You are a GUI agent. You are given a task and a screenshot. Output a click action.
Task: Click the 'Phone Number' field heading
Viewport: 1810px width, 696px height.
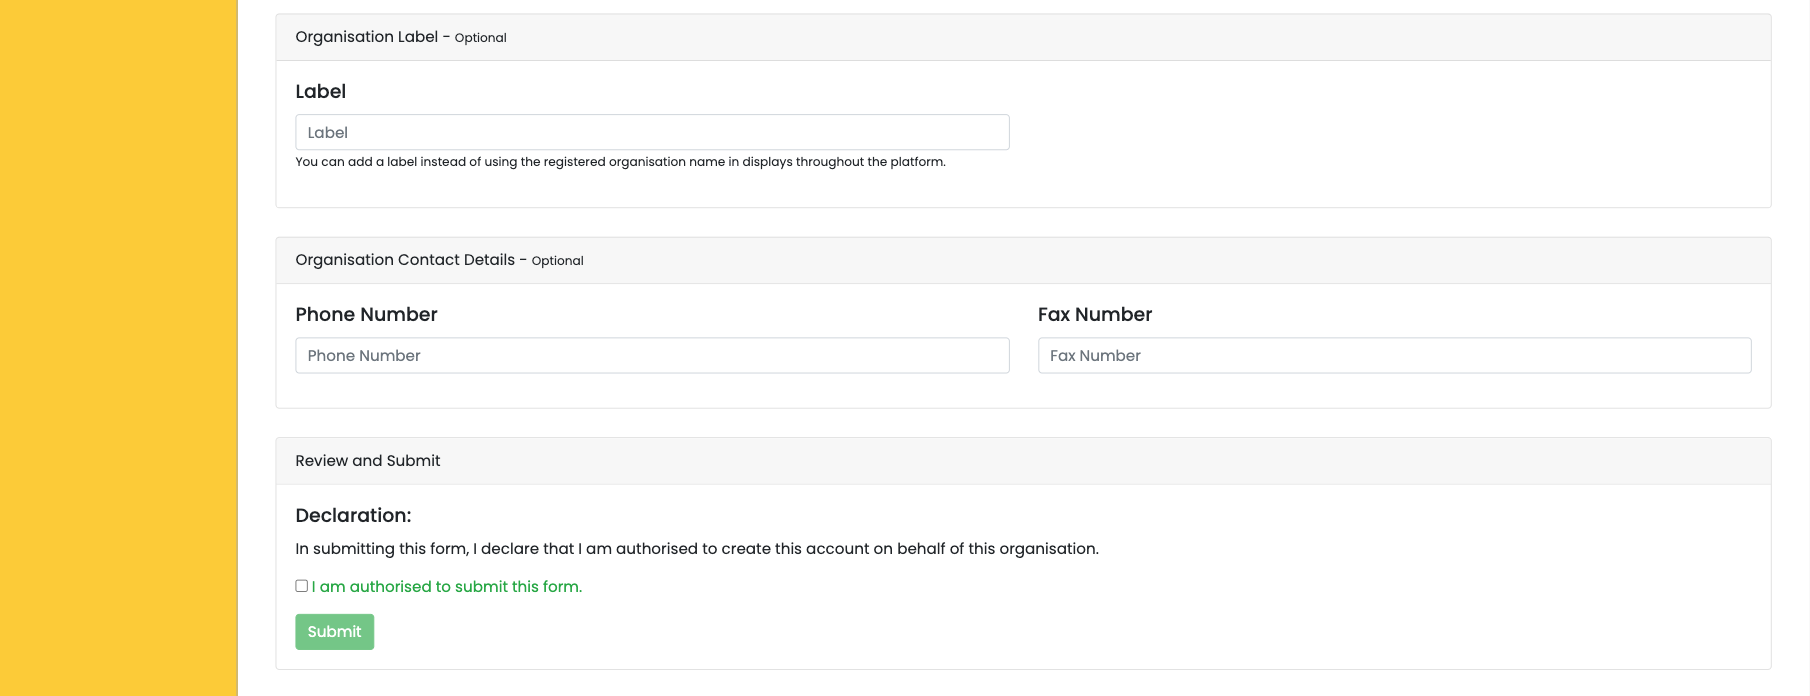point(366,314)
